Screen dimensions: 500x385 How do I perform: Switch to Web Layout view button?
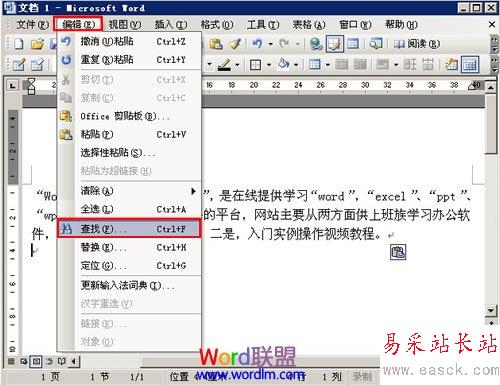(x=24, y=361)
